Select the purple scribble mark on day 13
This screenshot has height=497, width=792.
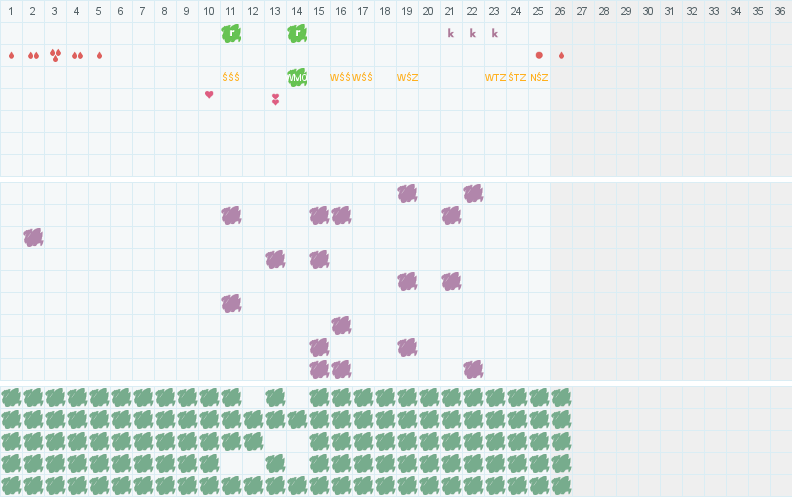coord(275,259)
